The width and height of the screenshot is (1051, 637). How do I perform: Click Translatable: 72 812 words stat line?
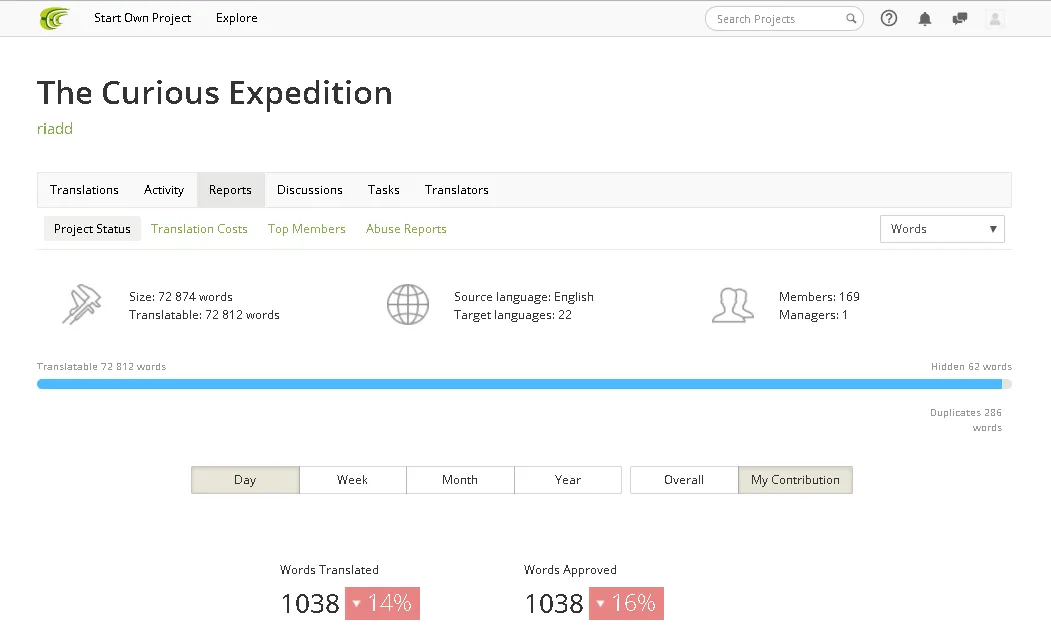click(204, 314)
